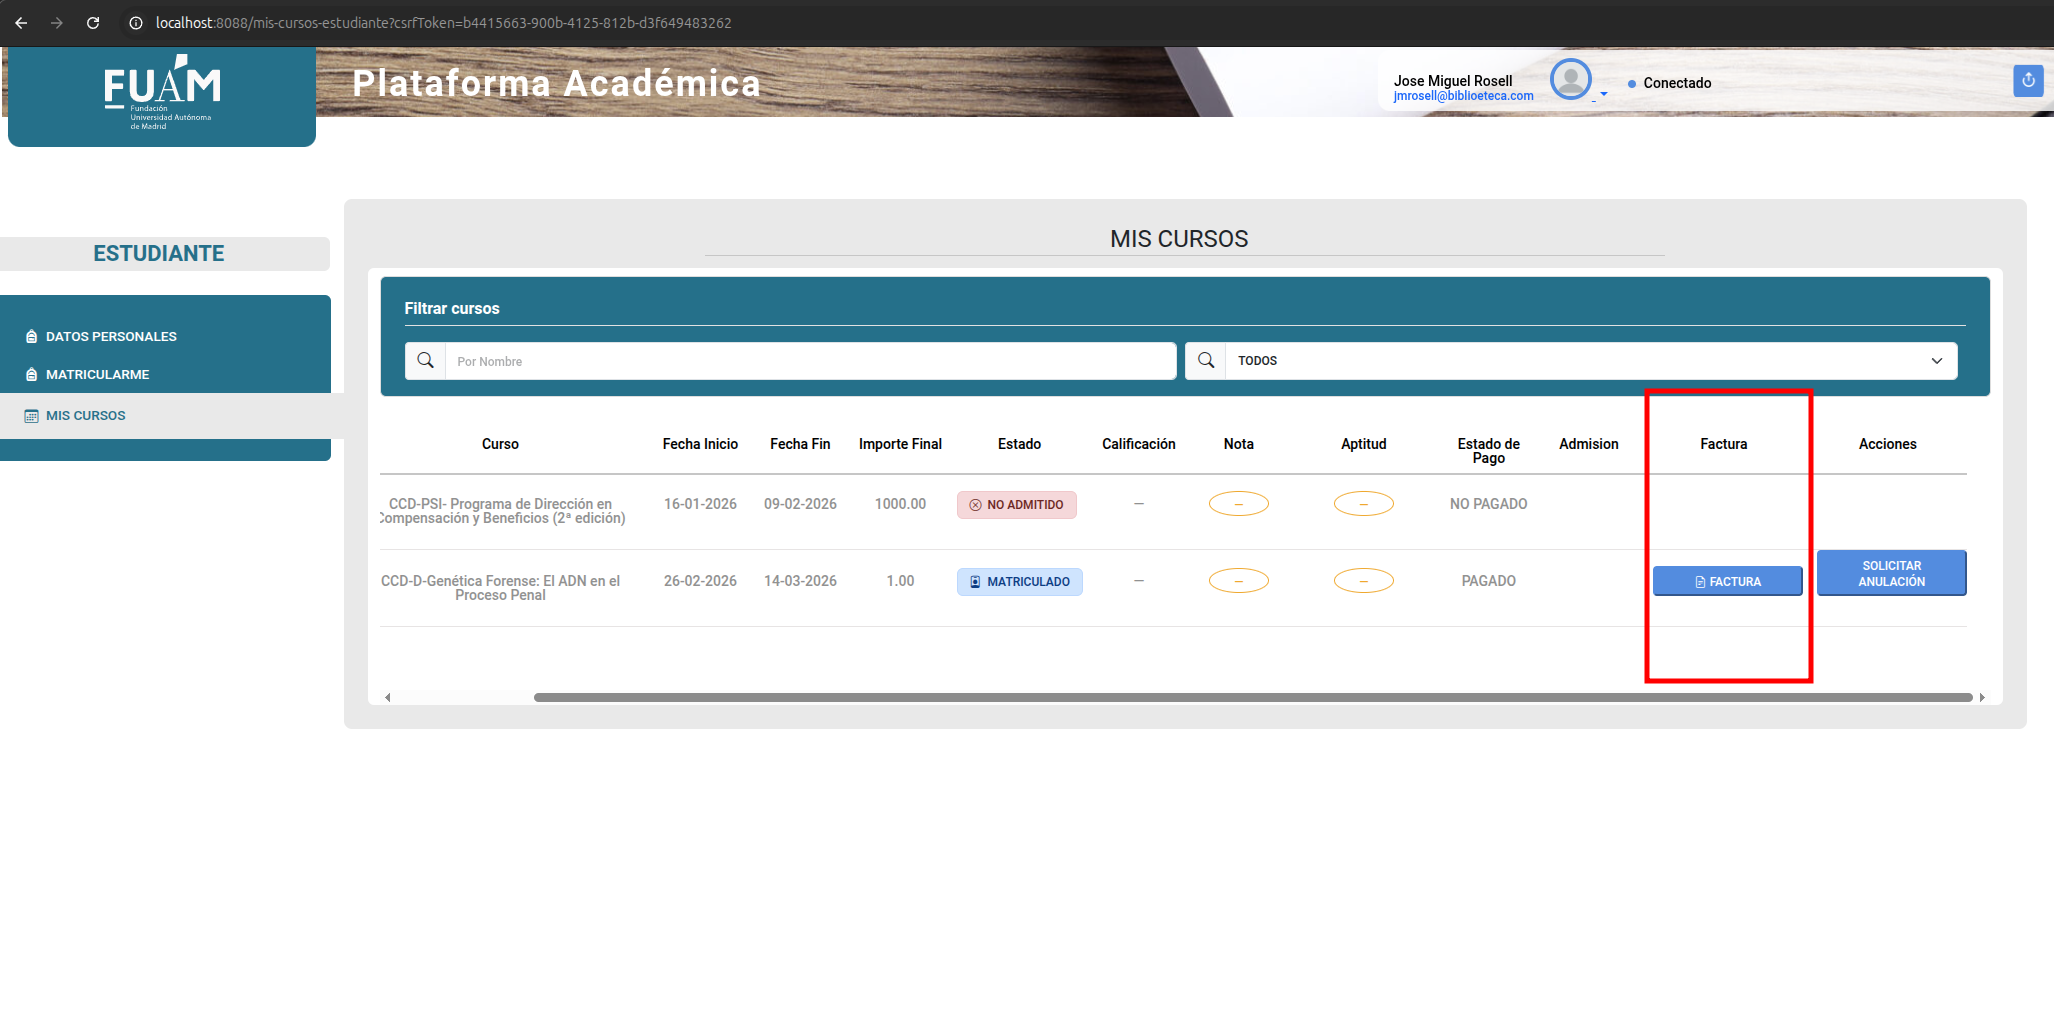
Task: Click the search icon beside TODOS filter
Action: [1206, 361]
